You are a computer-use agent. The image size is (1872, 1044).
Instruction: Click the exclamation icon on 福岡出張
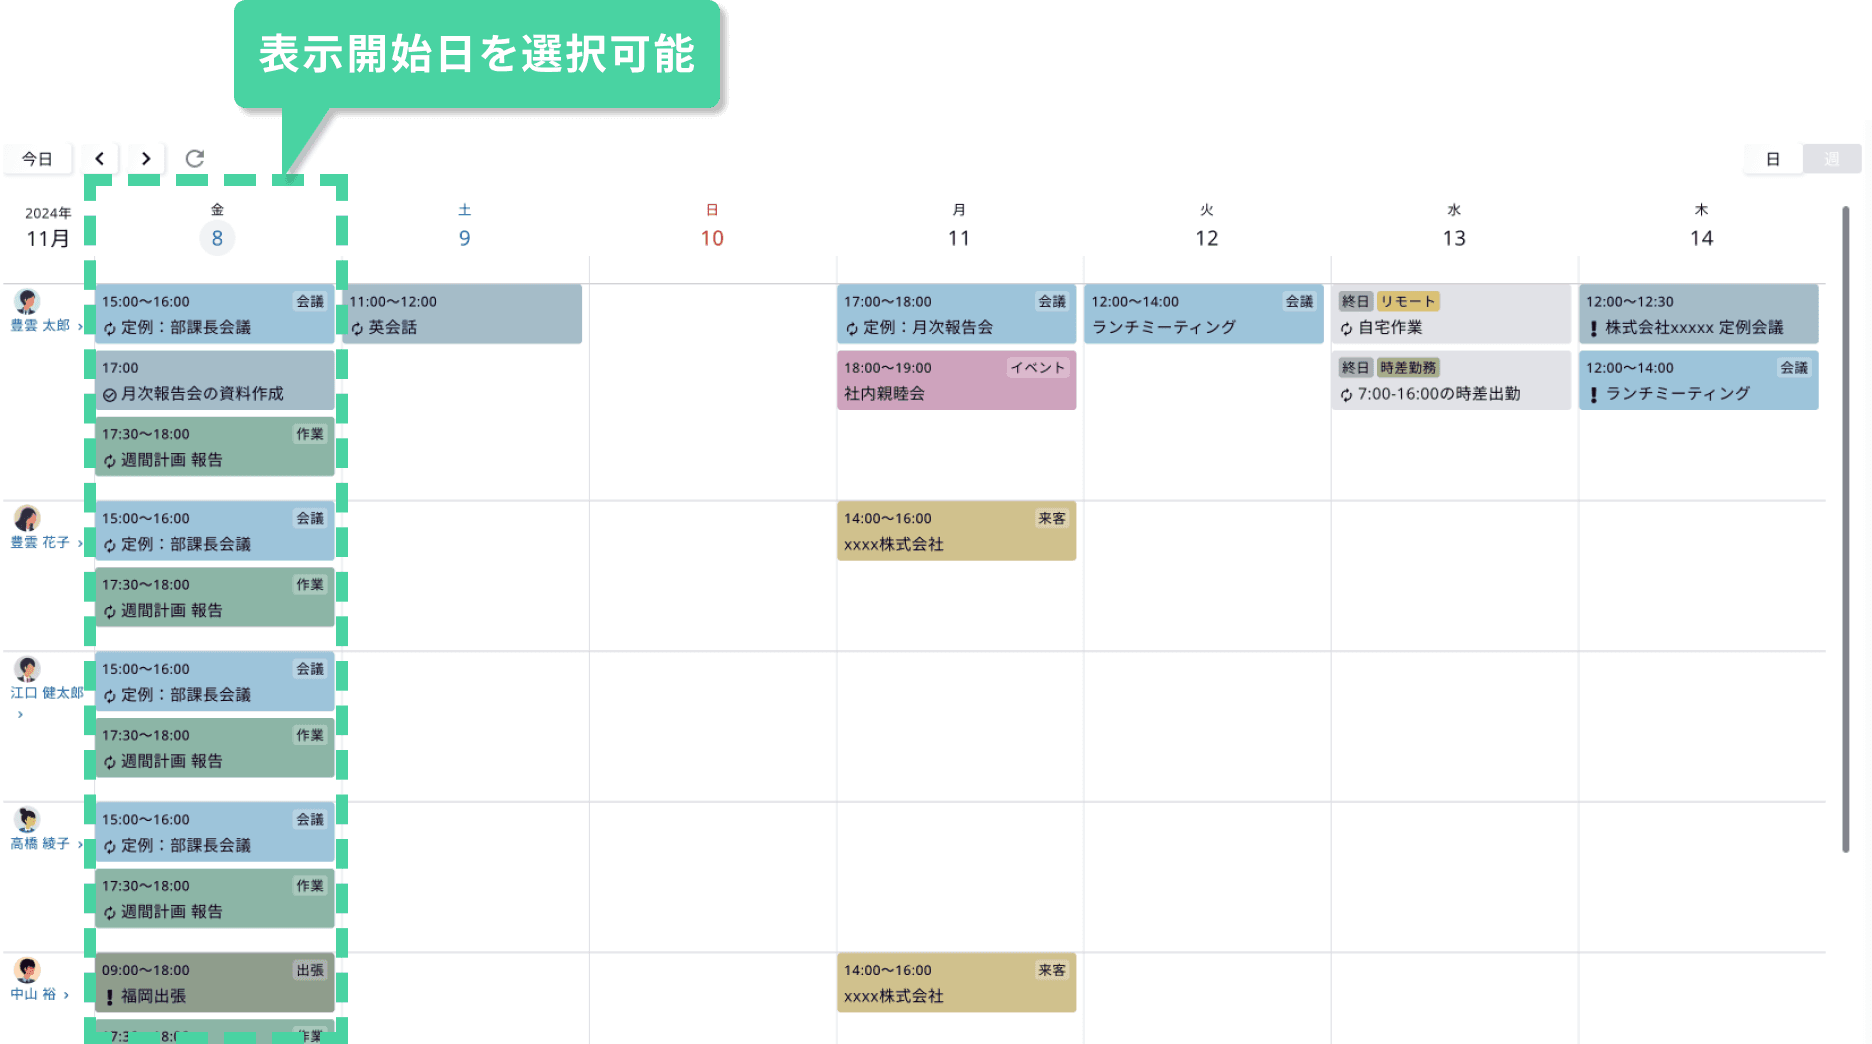click(108, 996)
